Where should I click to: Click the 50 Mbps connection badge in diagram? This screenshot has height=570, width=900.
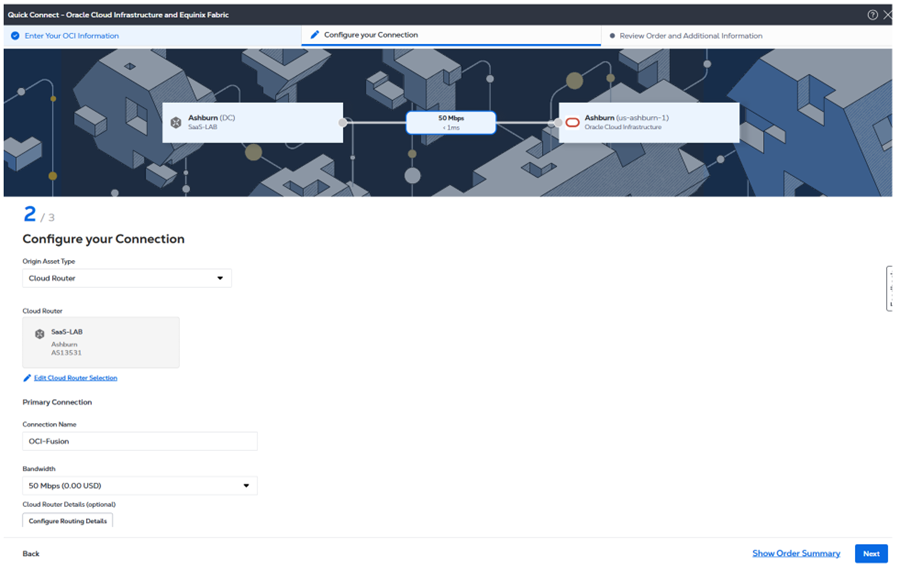[451, 122]
